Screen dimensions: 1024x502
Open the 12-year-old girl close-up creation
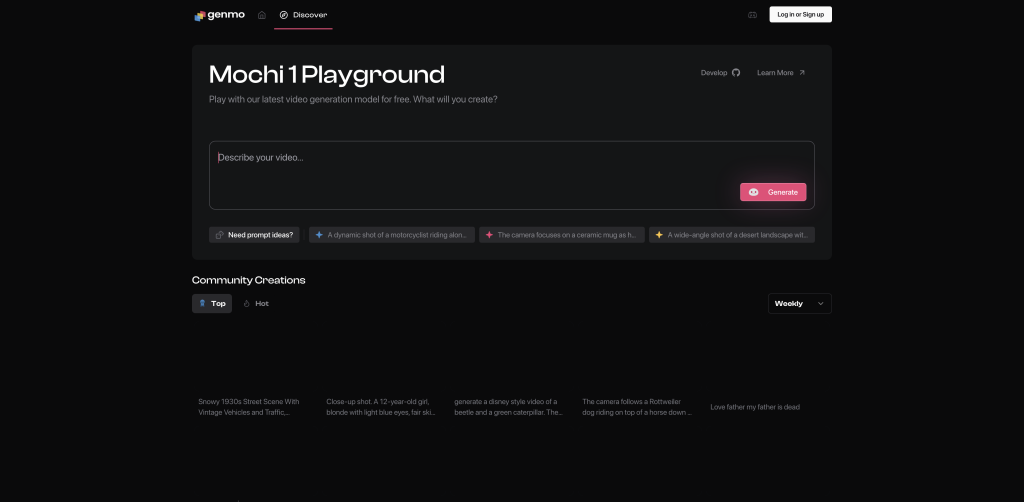[x=381, y=407]
